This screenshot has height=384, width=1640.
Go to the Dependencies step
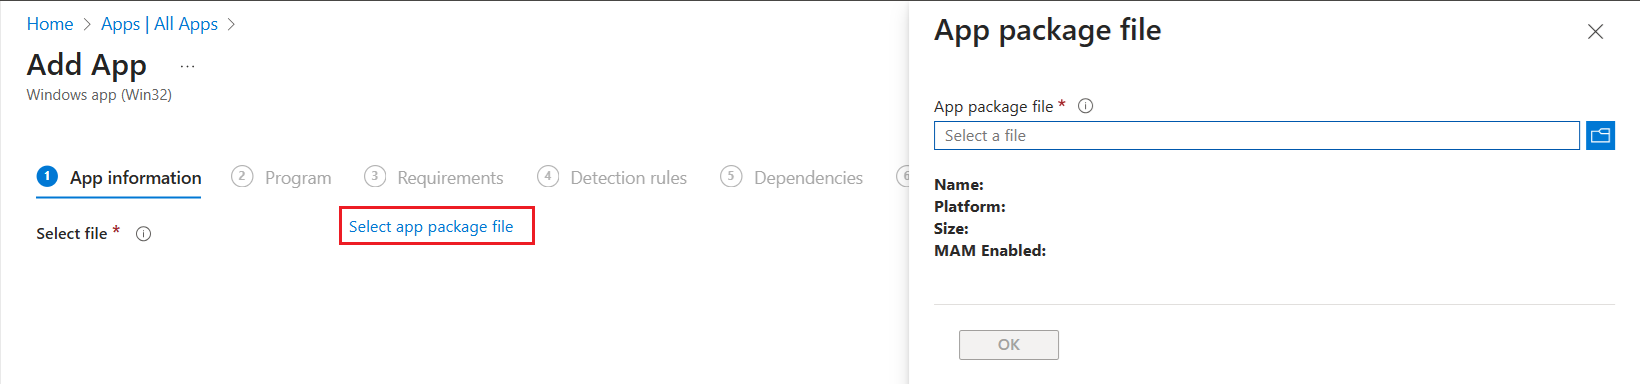tap(791, 177)
